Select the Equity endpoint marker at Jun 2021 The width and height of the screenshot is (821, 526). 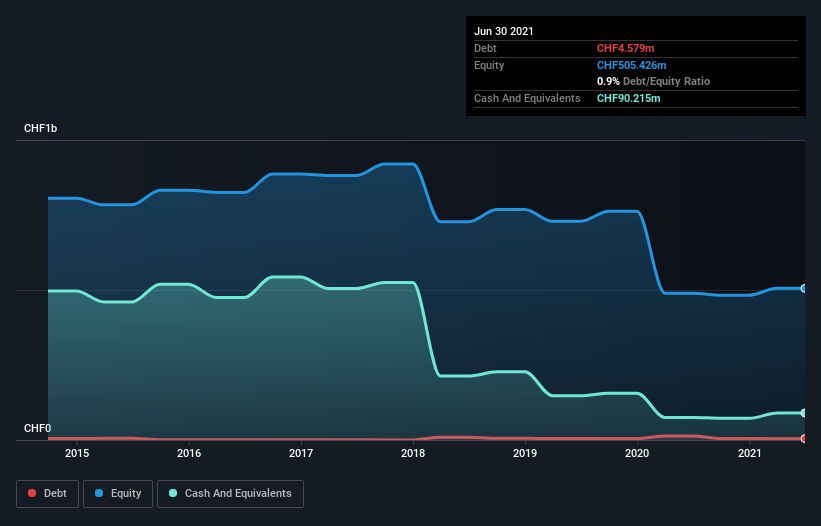click(804, 288)
